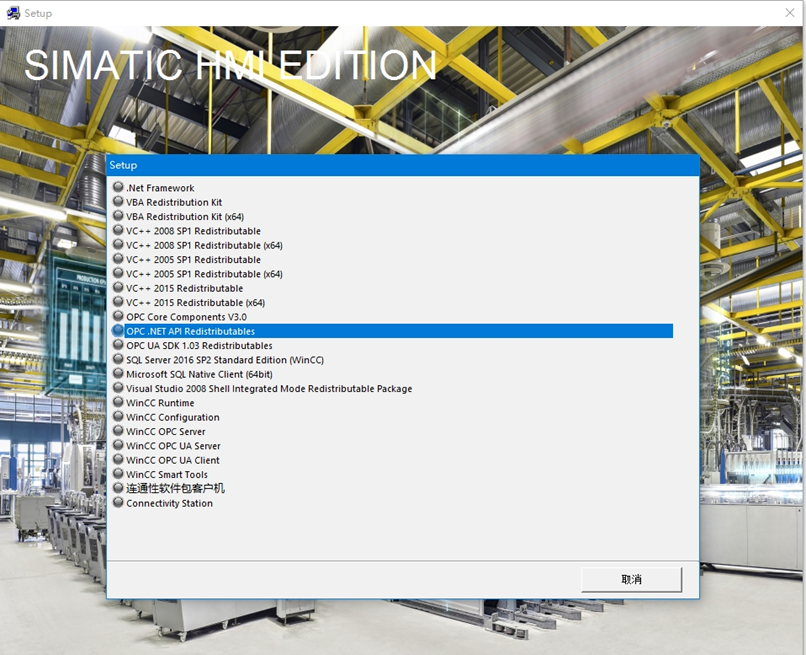Select VBA Redistribution Kit (x64) text
Viewport: 806px width, 655px height.
pos(185,217)
